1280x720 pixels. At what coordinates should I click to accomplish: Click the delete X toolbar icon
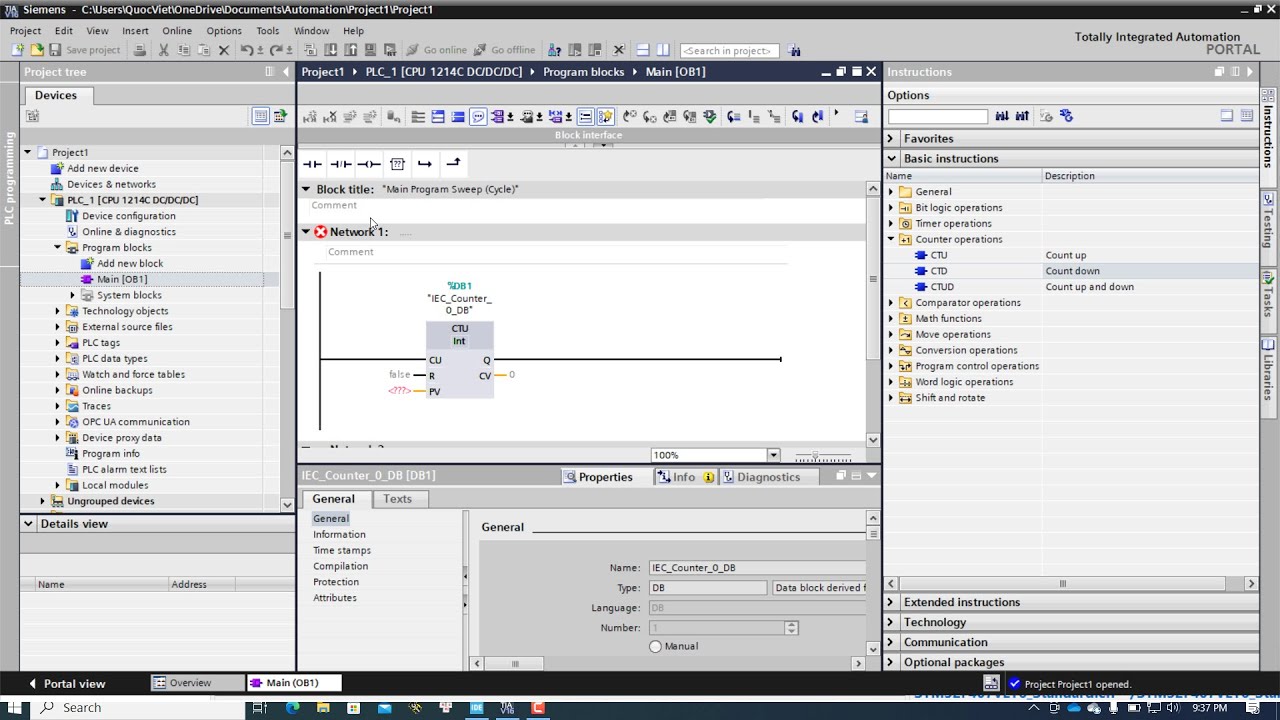(223, 50)
